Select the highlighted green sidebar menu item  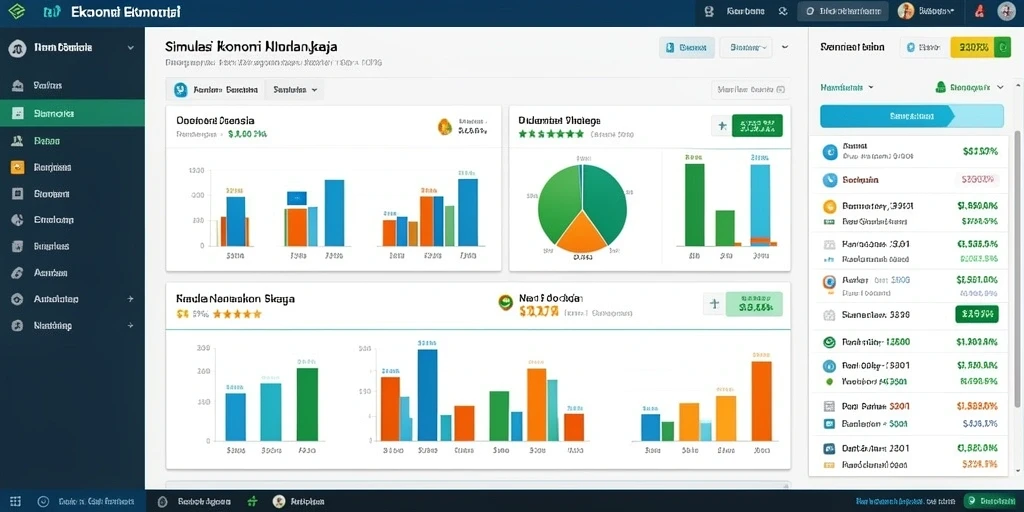pos(72,113)
